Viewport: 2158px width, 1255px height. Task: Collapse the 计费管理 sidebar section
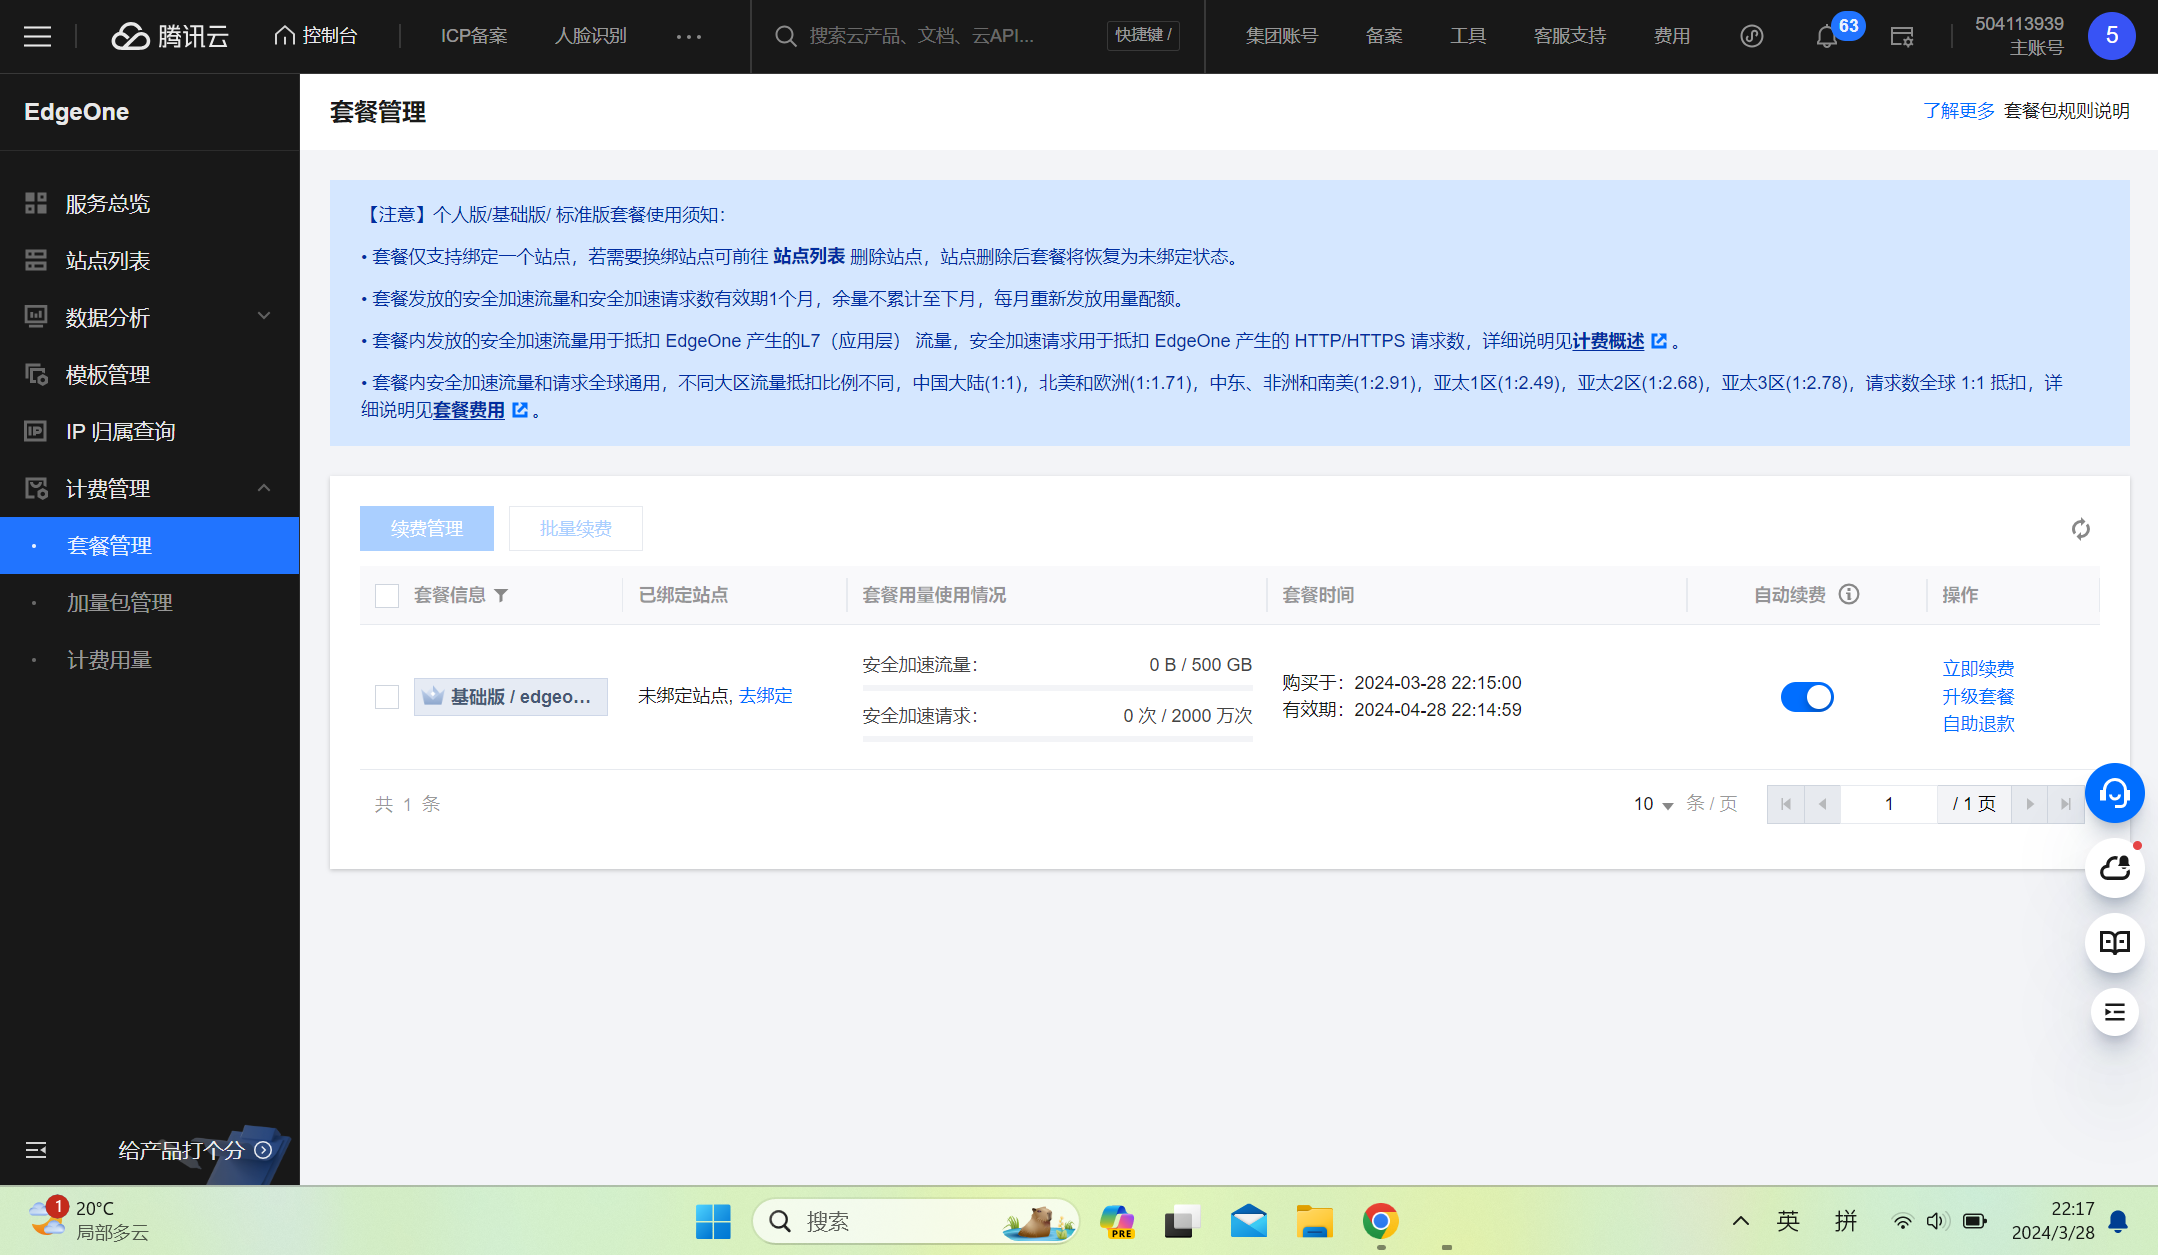coord(264,488)
